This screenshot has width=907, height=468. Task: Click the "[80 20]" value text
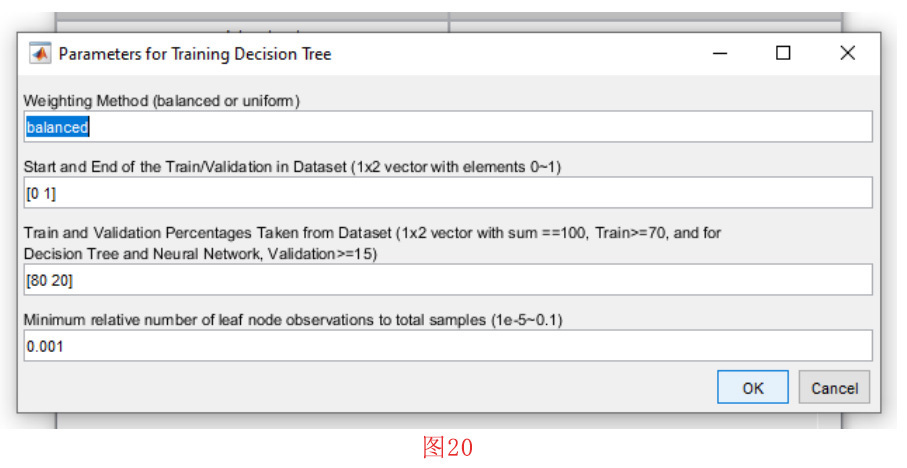[49, 280]
